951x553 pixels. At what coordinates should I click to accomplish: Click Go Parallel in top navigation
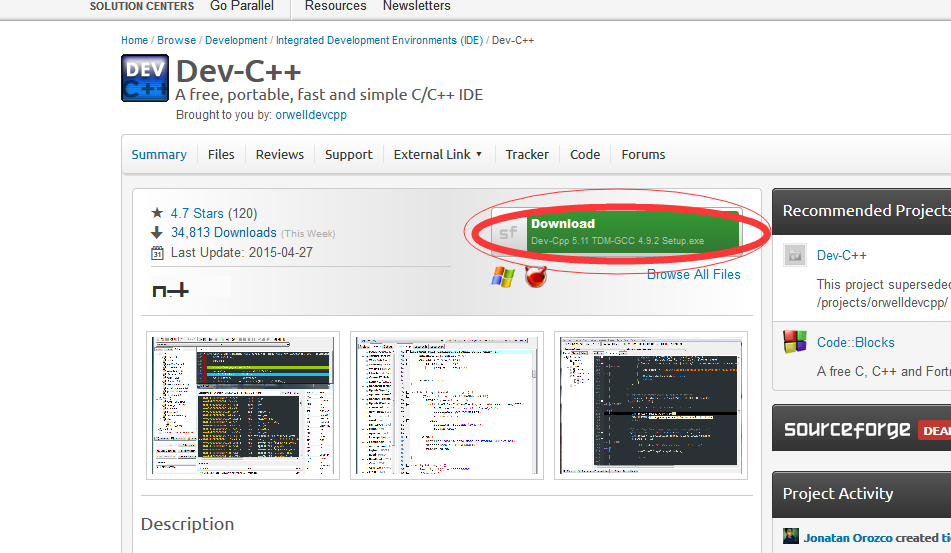point(242,6)
